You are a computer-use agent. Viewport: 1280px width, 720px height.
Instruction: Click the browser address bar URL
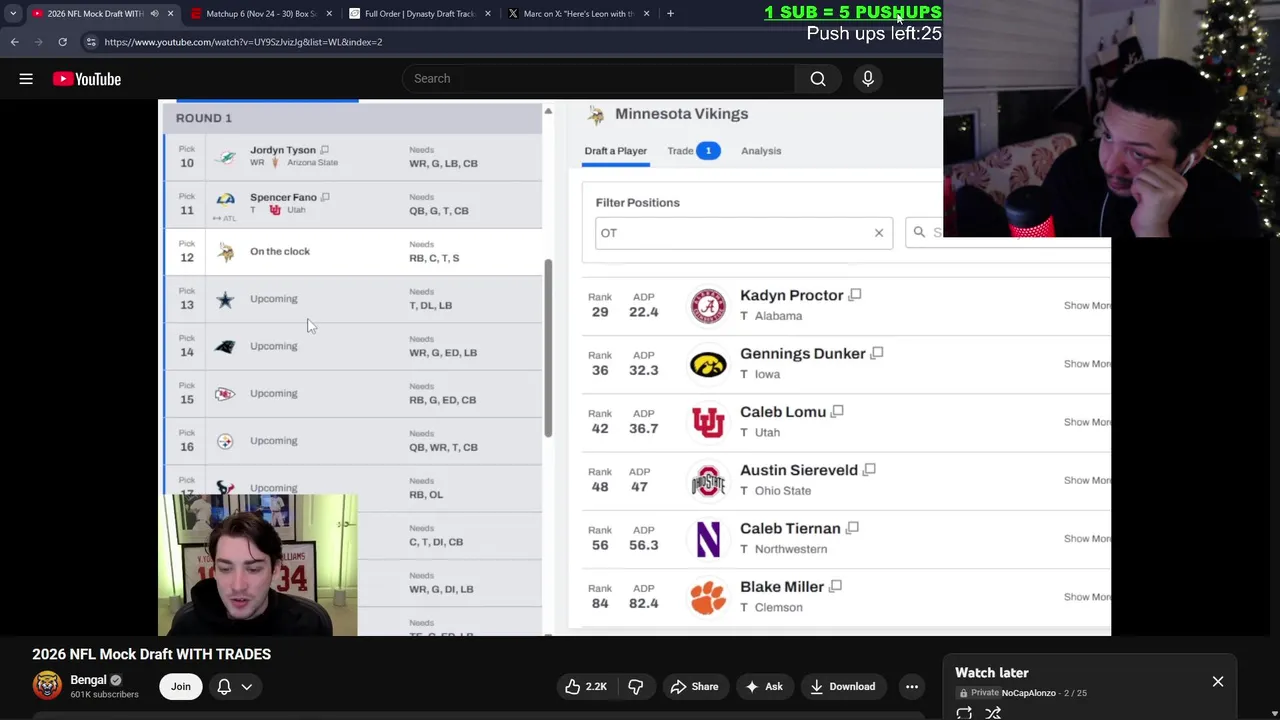pos(243,42)
